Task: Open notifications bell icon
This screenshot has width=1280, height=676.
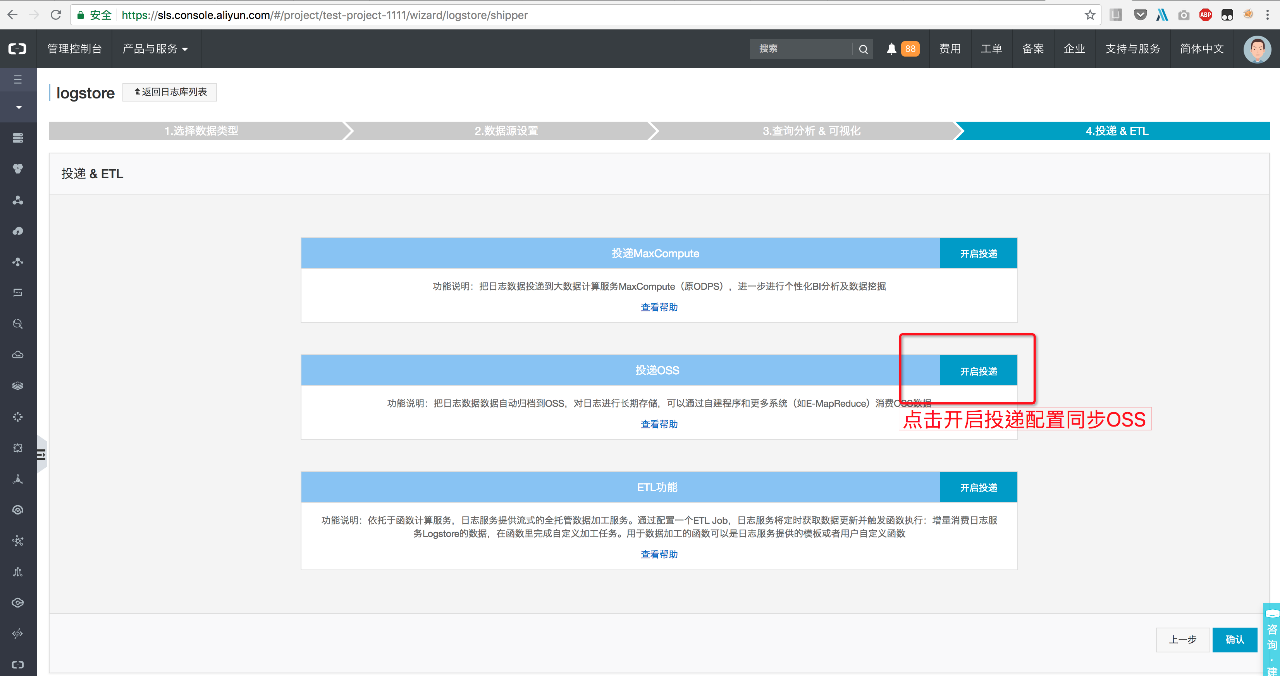Action: (x=892, y=49)
